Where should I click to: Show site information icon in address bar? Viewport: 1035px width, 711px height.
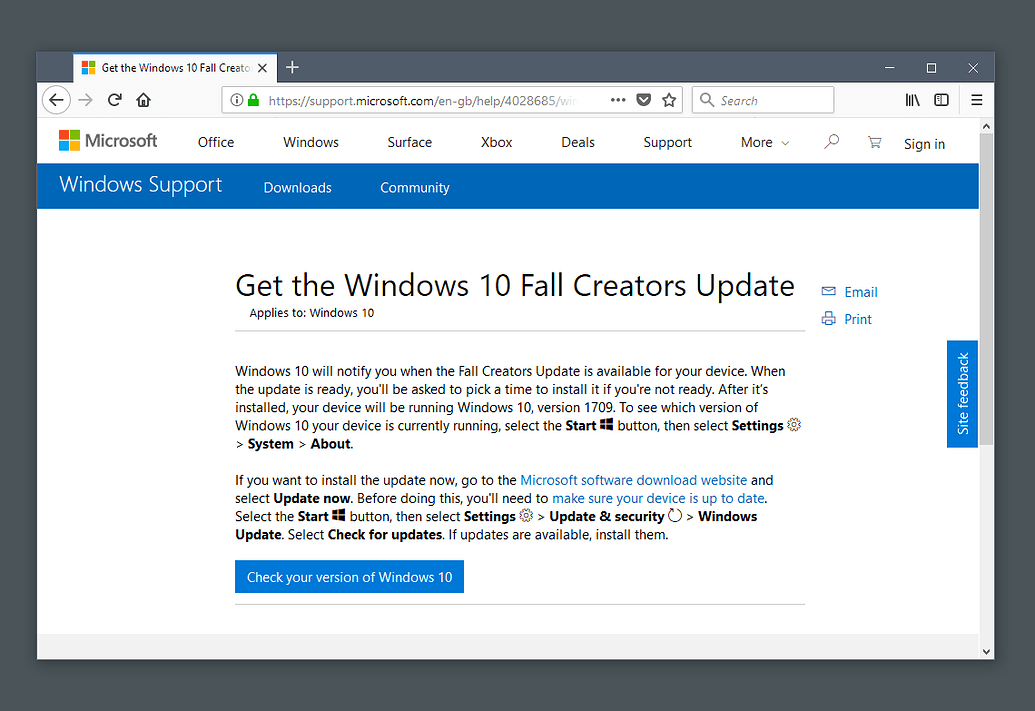pyautogui.click(x=236, y=100)
